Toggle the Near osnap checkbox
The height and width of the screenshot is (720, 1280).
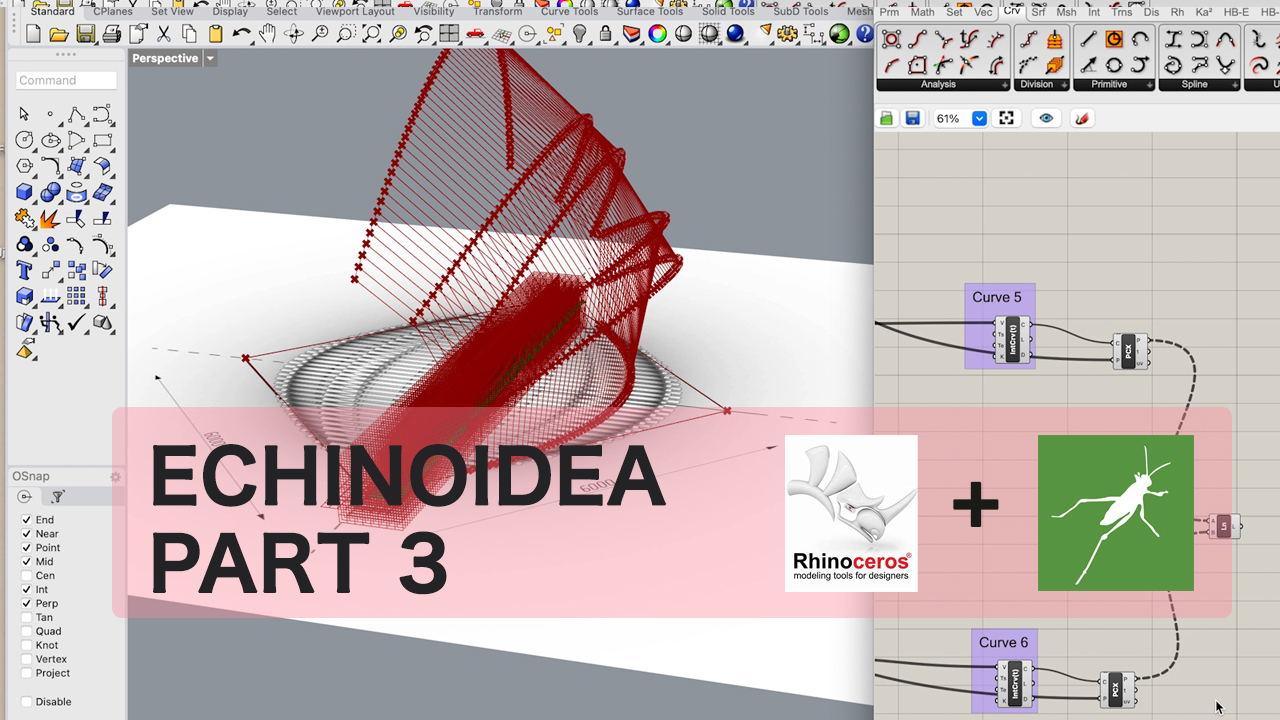27,534
